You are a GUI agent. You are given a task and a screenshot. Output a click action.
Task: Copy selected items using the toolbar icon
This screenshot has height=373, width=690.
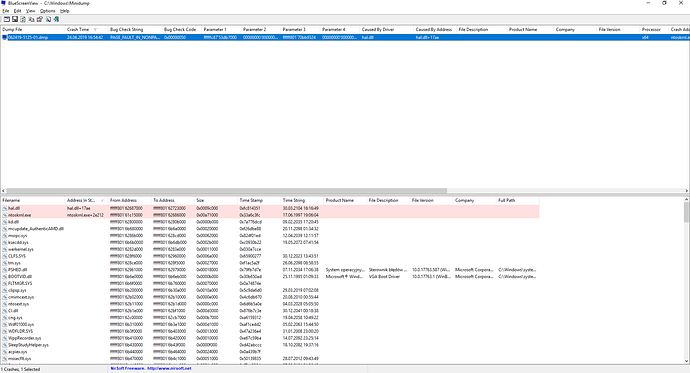(31, 19)
